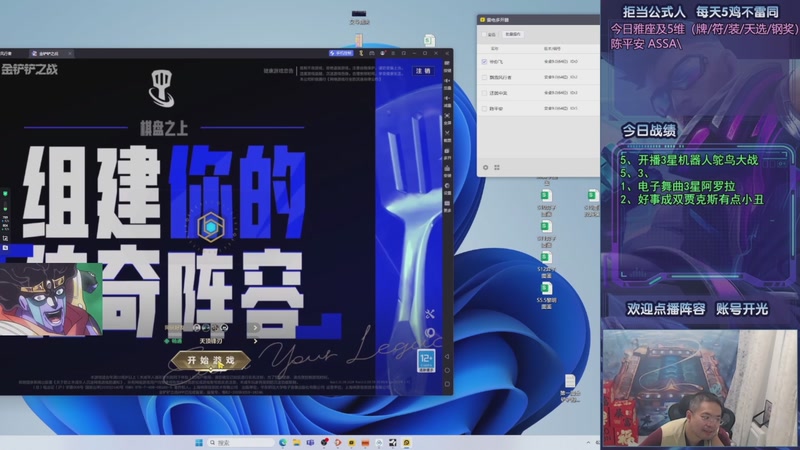Click the 注销 logout button in the game
800x450 pixels.
pos(423,71)
